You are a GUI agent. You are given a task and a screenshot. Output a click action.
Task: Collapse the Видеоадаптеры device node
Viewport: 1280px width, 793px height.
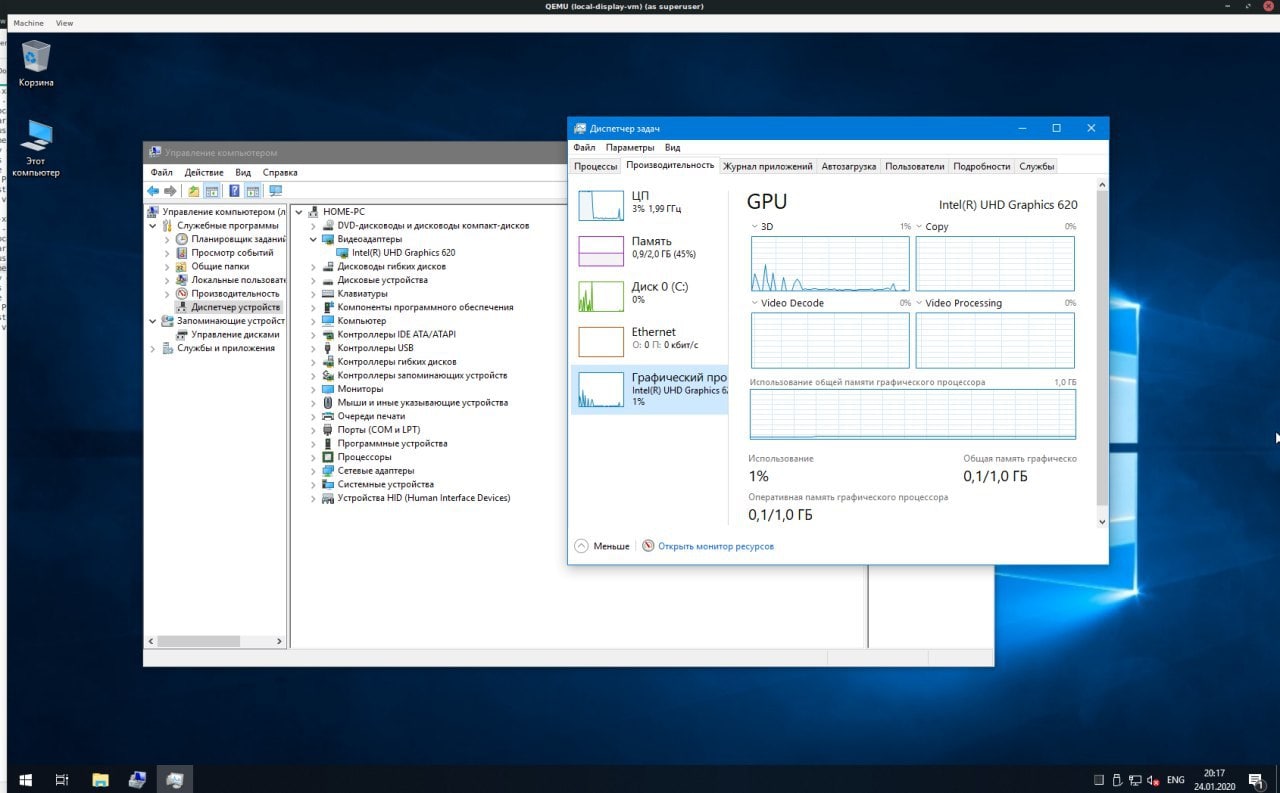coord(314,240)
